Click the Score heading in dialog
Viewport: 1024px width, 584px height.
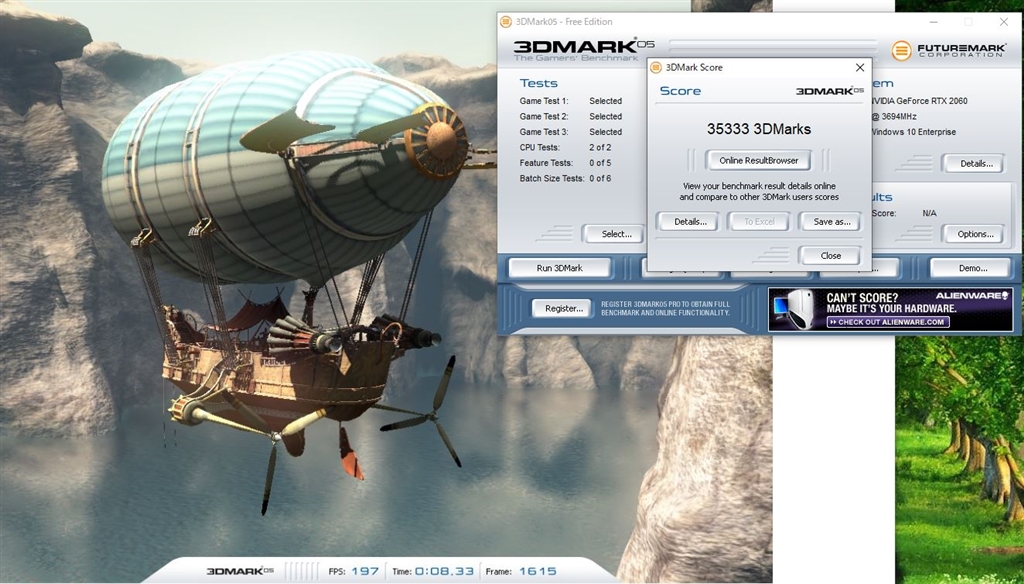[x=680, y=91]
